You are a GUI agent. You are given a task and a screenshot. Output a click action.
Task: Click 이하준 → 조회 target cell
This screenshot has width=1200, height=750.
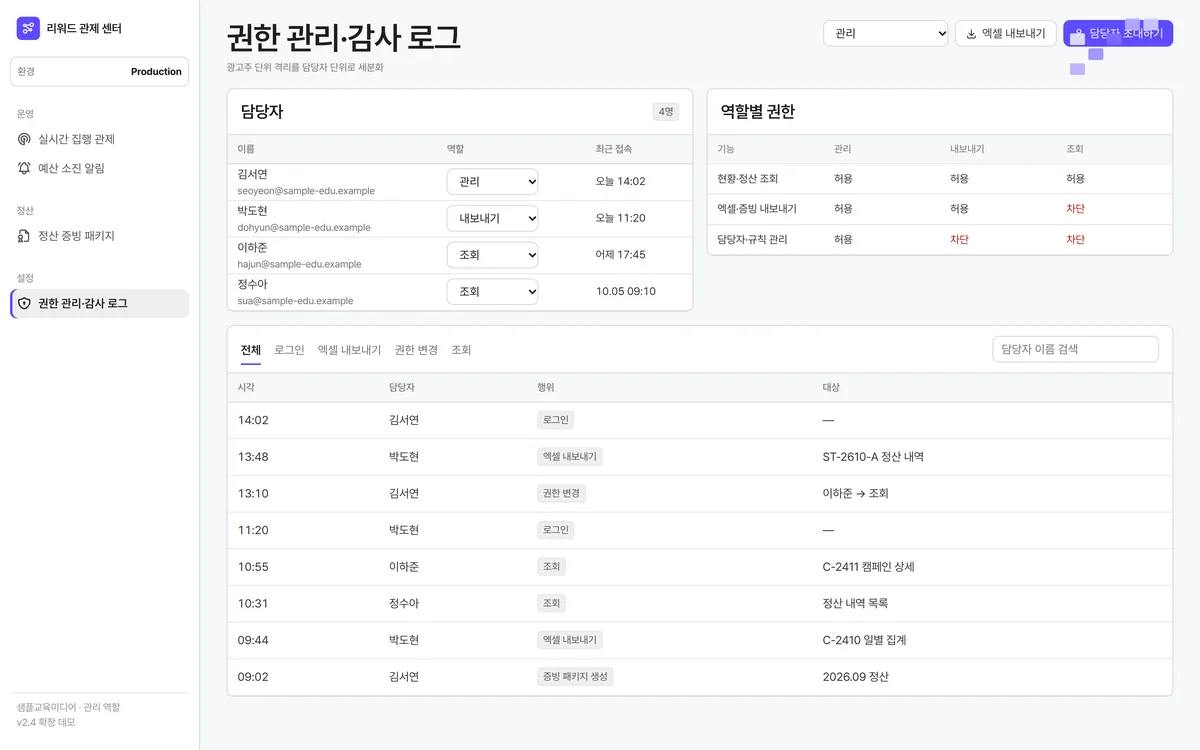855,493
